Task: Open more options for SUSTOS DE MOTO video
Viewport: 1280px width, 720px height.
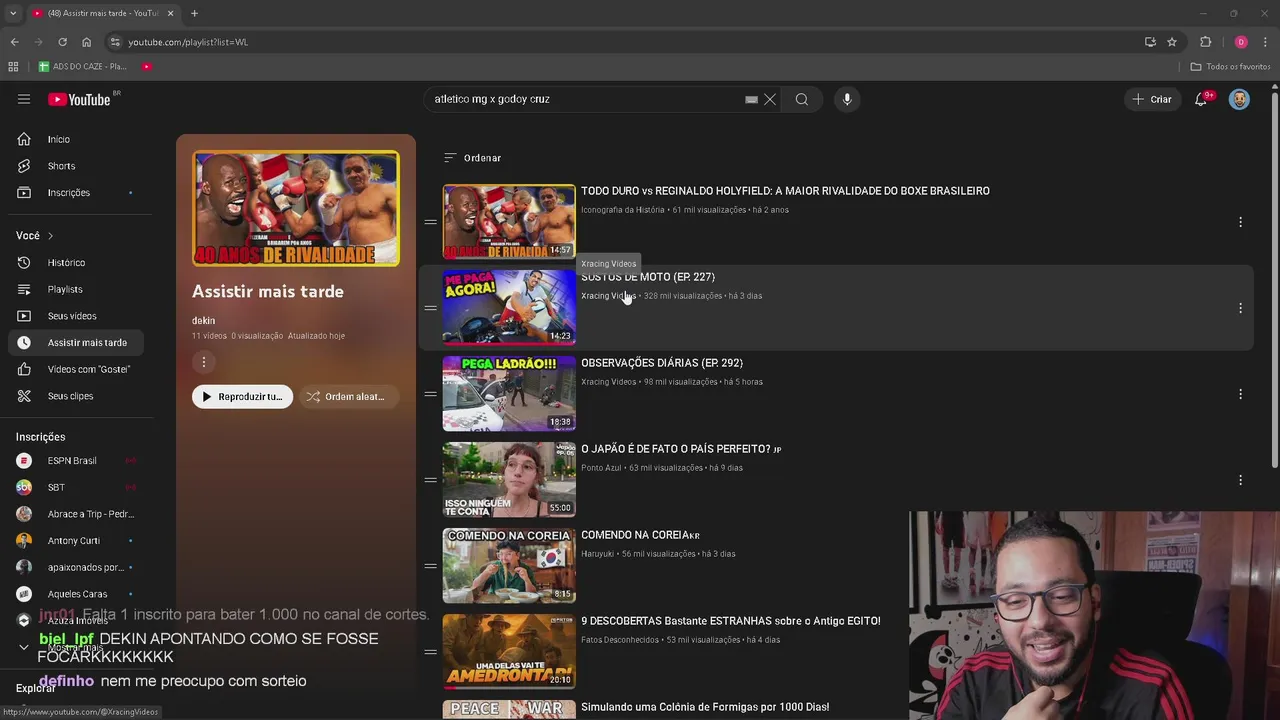Action: (x=1240, y=308)
